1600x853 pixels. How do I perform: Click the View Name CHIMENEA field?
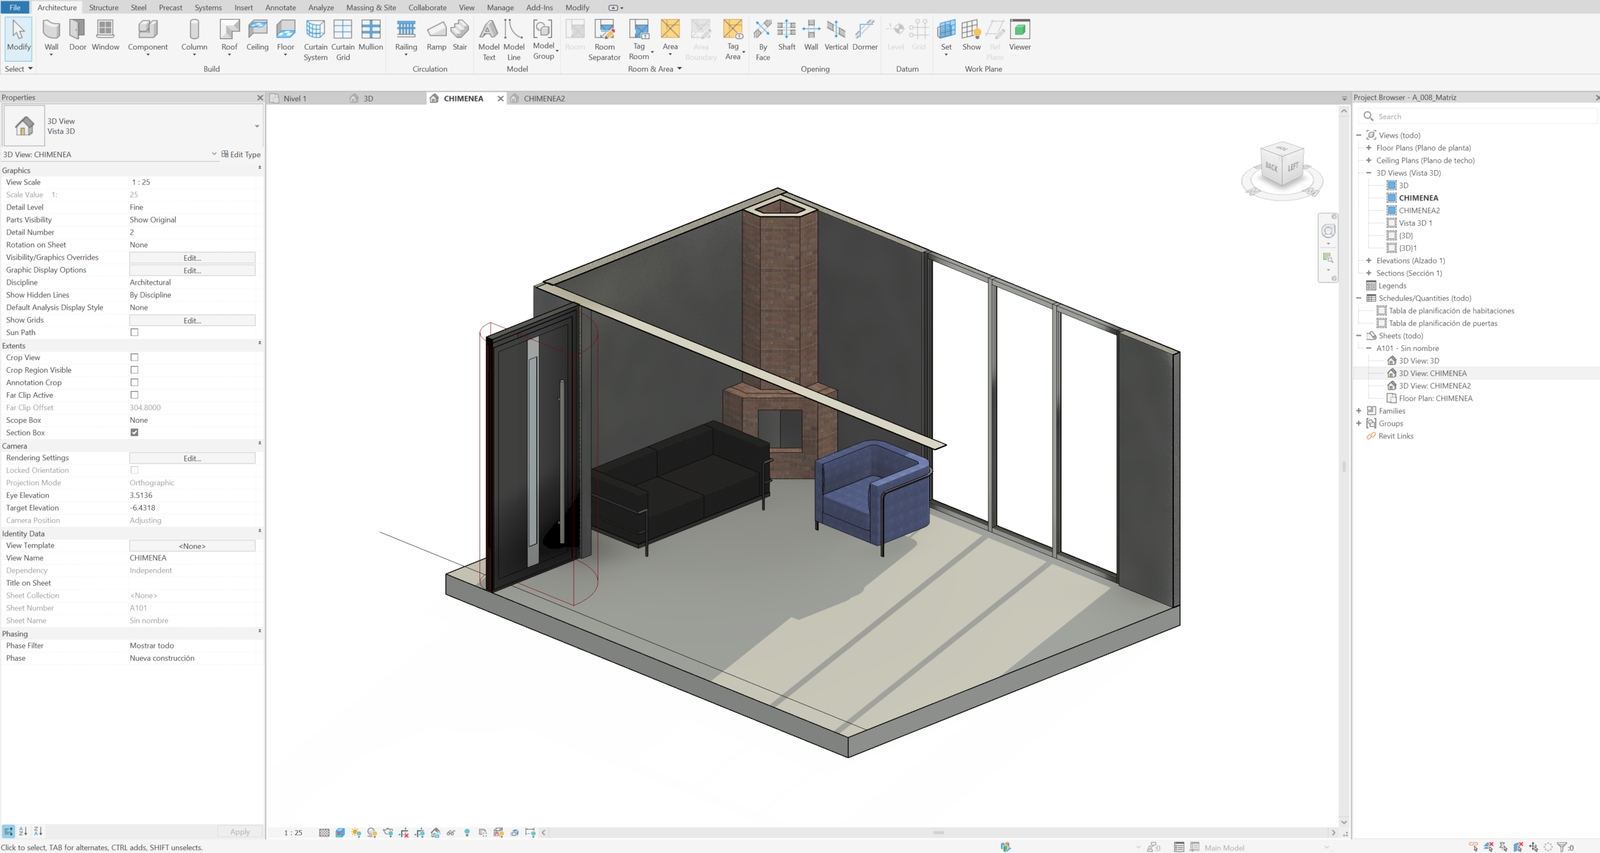coord(192,558)
